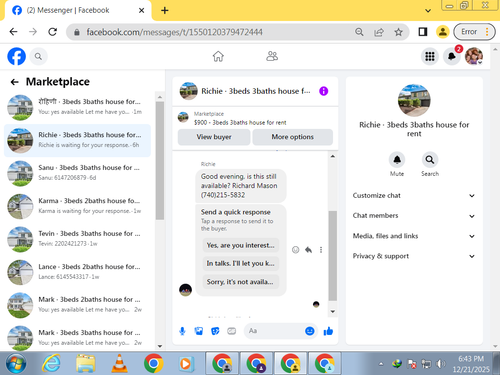Click the message input field Aa

point(274,331)
